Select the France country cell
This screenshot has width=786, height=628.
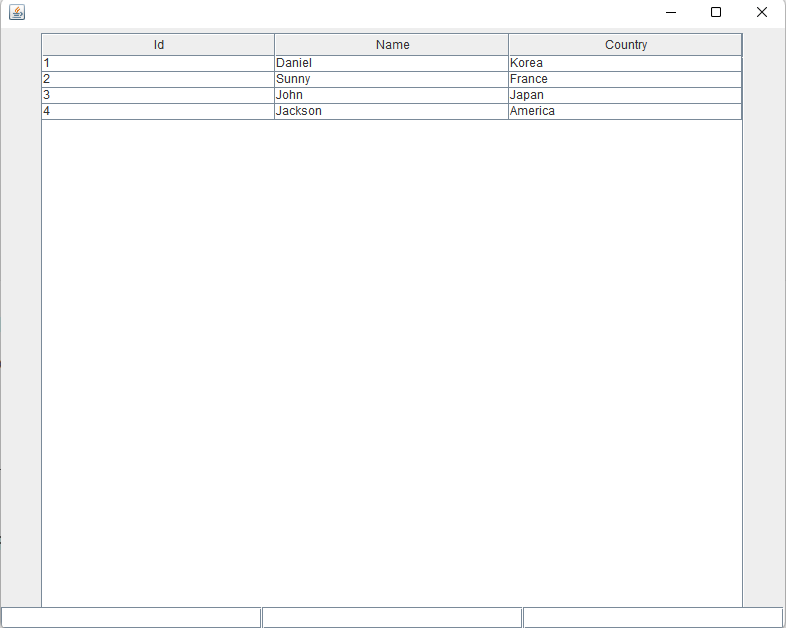[625, 79]
